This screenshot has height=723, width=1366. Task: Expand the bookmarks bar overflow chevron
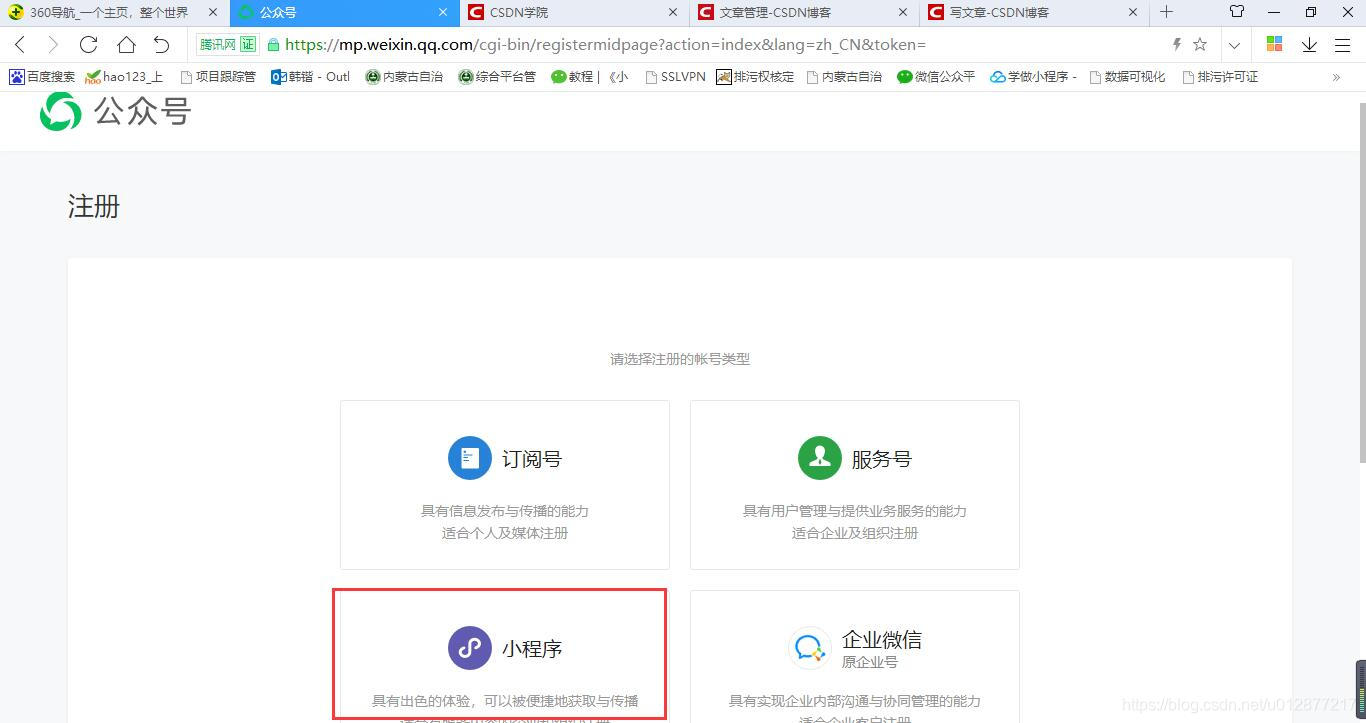pos(1336,77)
